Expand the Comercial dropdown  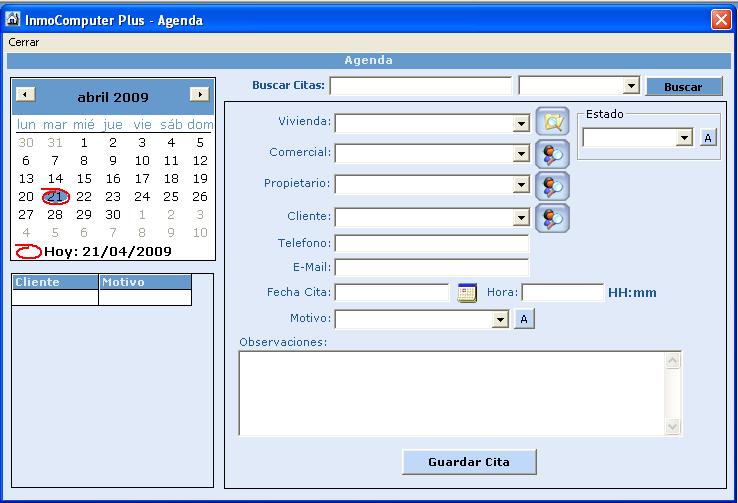click(x=521, y=154)
